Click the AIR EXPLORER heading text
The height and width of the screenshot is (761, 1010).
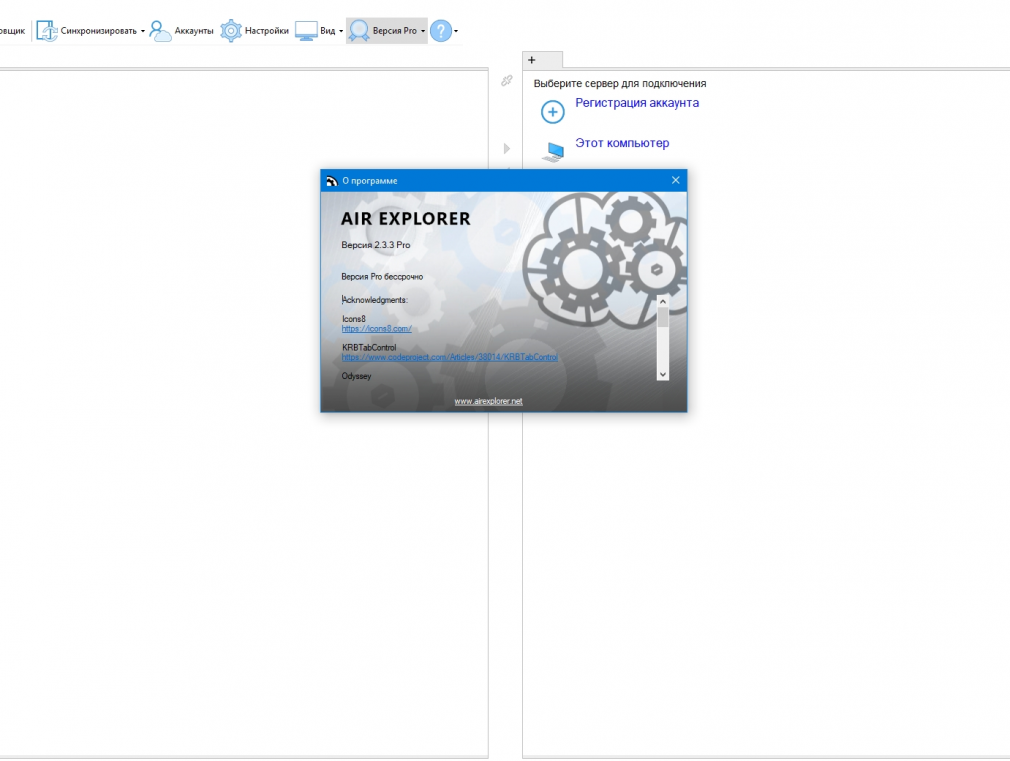(x=406, y=219)
